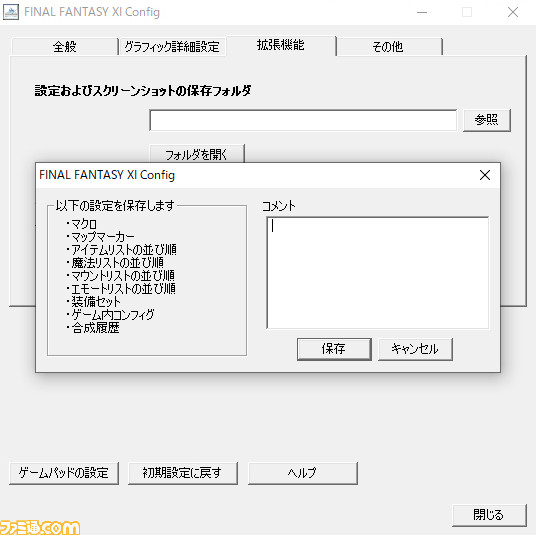The height and width of the screenshot is (535, 536).
Task: Select the 拡張機能 tab
Action: (x=281, y=45)
